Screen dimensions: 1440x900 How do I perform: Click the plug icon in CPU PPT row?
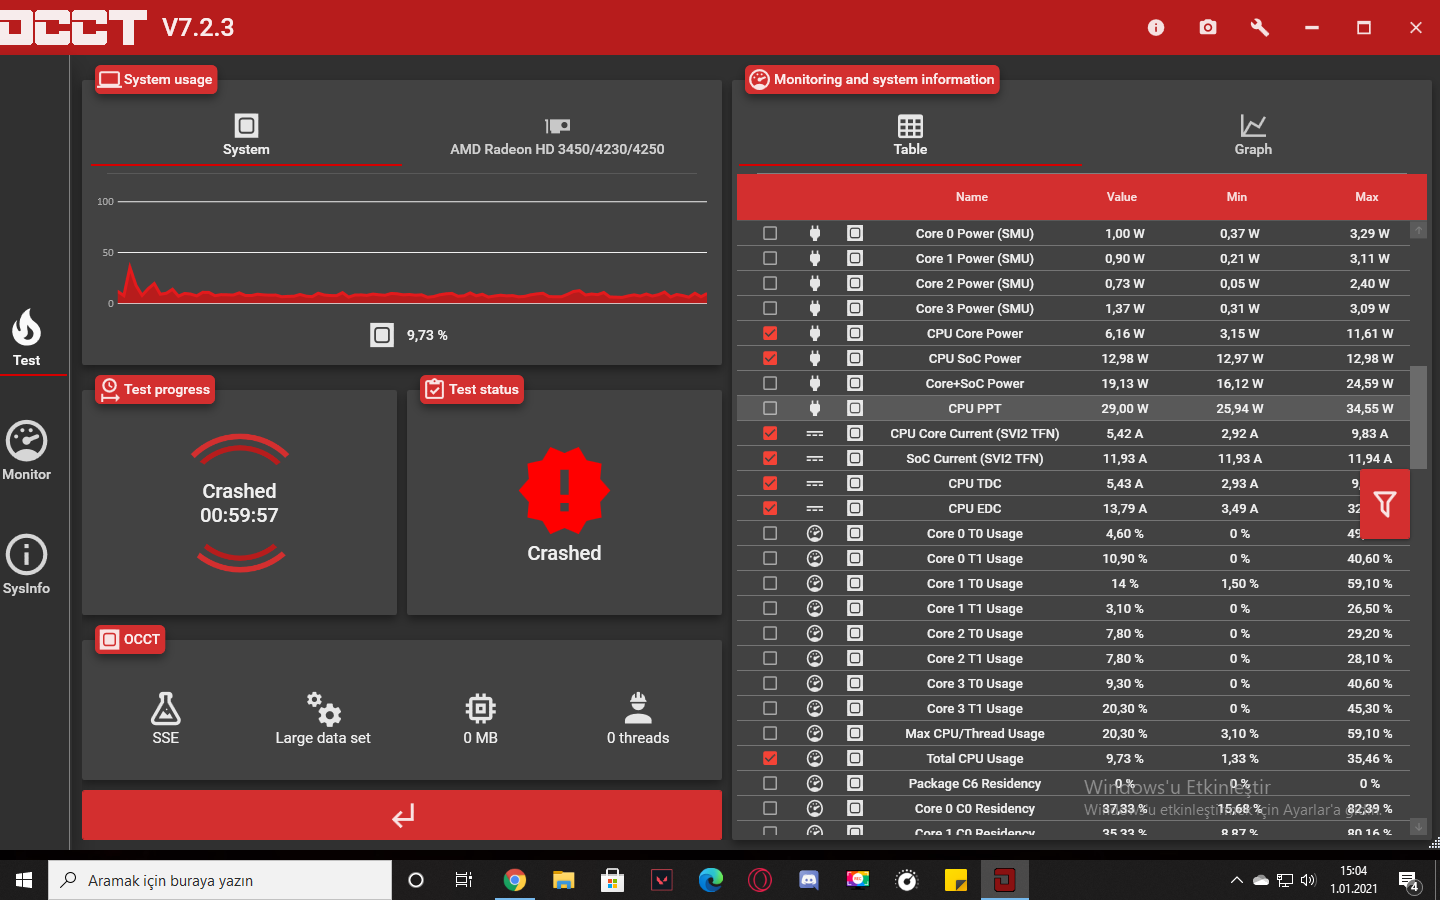click(x=815, y=408)
